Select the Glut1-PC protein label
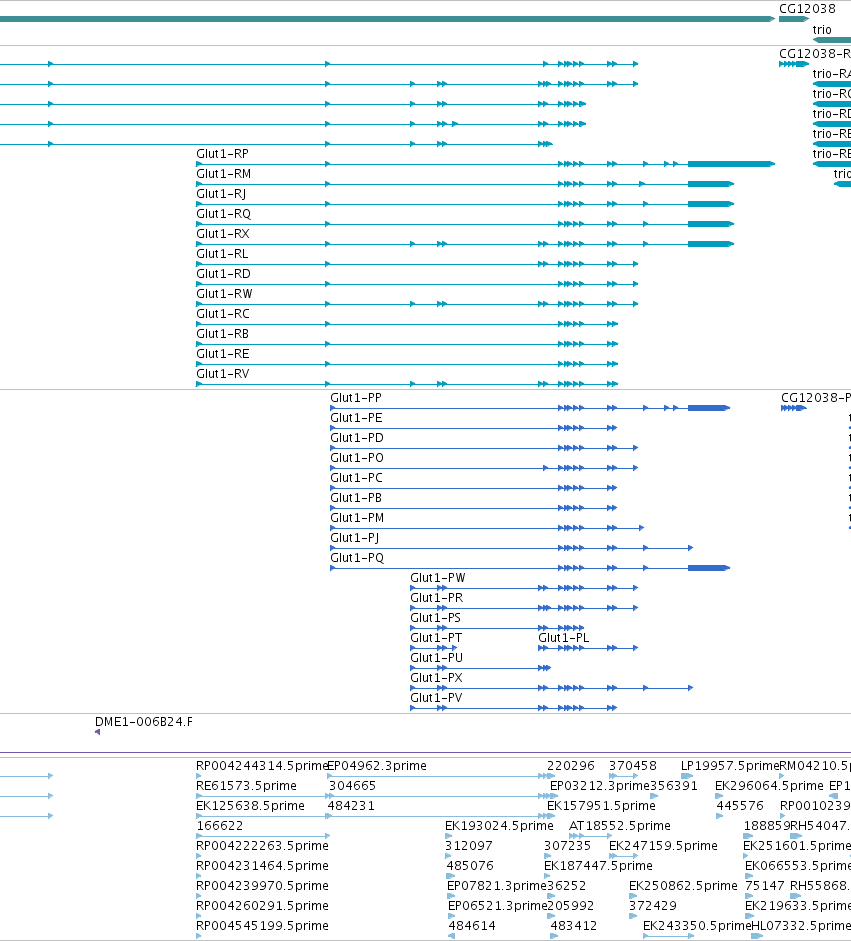This screenshot has width=851, height=941. [356, 478]
